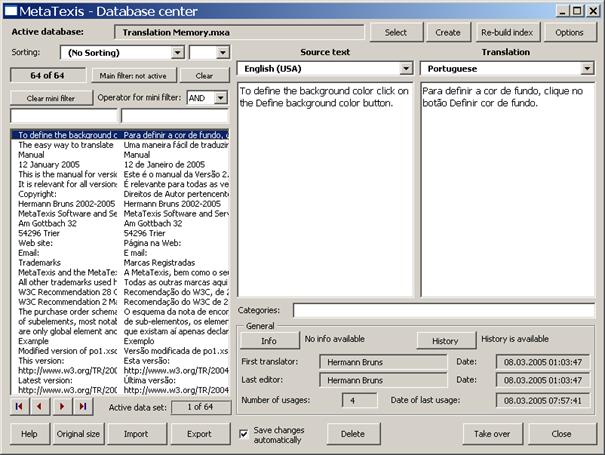Screen dimensions: 605x455
Task: Open database Options button
Action: point(569,32)
